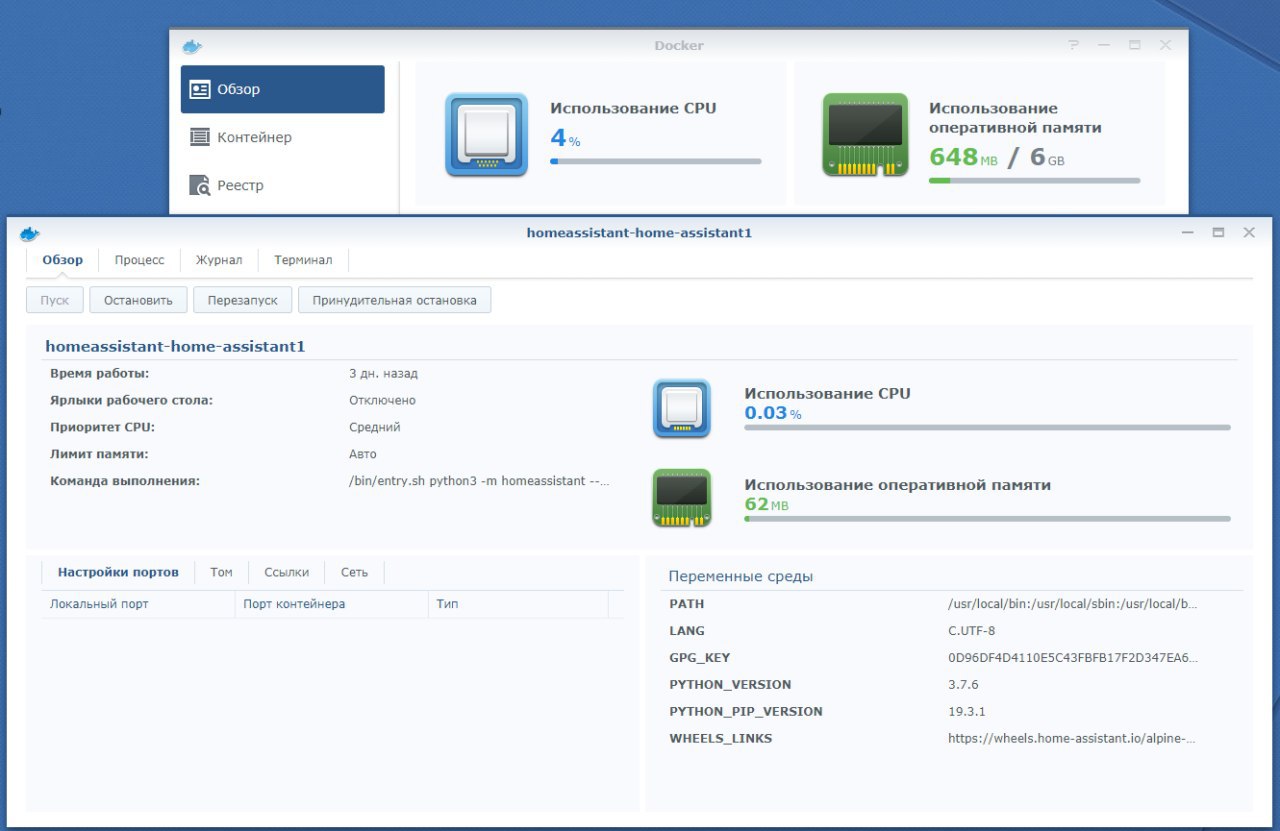The width and height of the screenshot is (1280, 831).
Task: Maximize the Docker window
Action: (1134, 45)
